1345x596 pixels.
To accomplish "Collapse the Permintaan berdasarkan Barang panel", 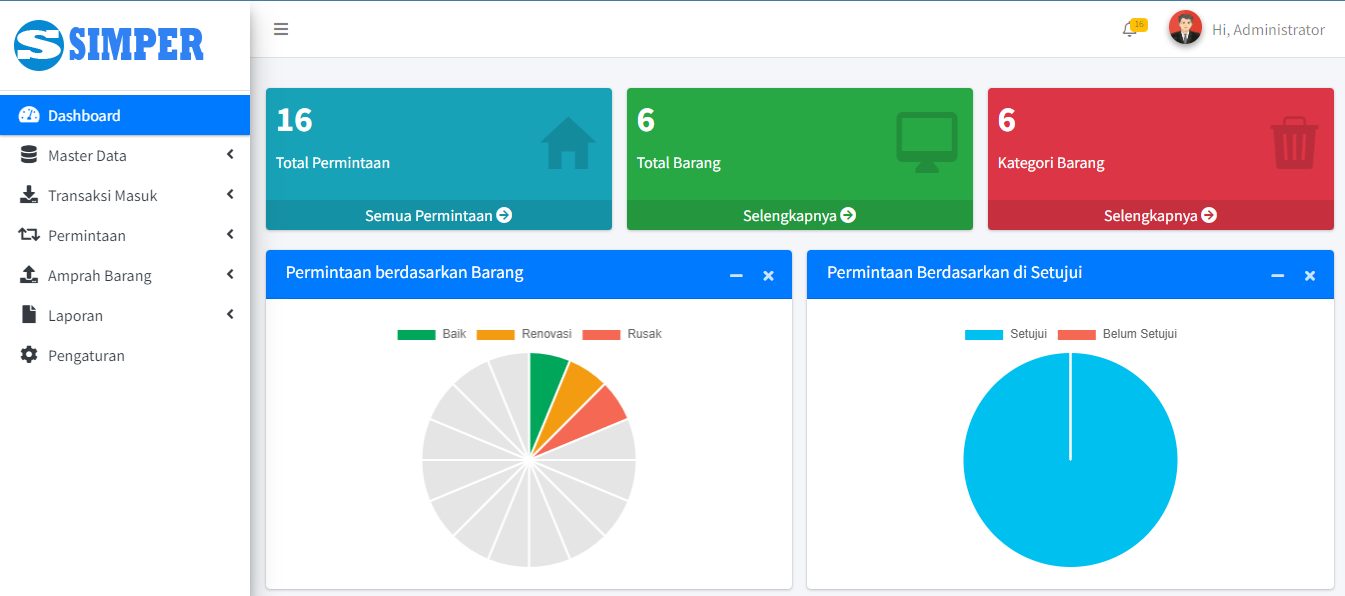I will coord(736,275).
